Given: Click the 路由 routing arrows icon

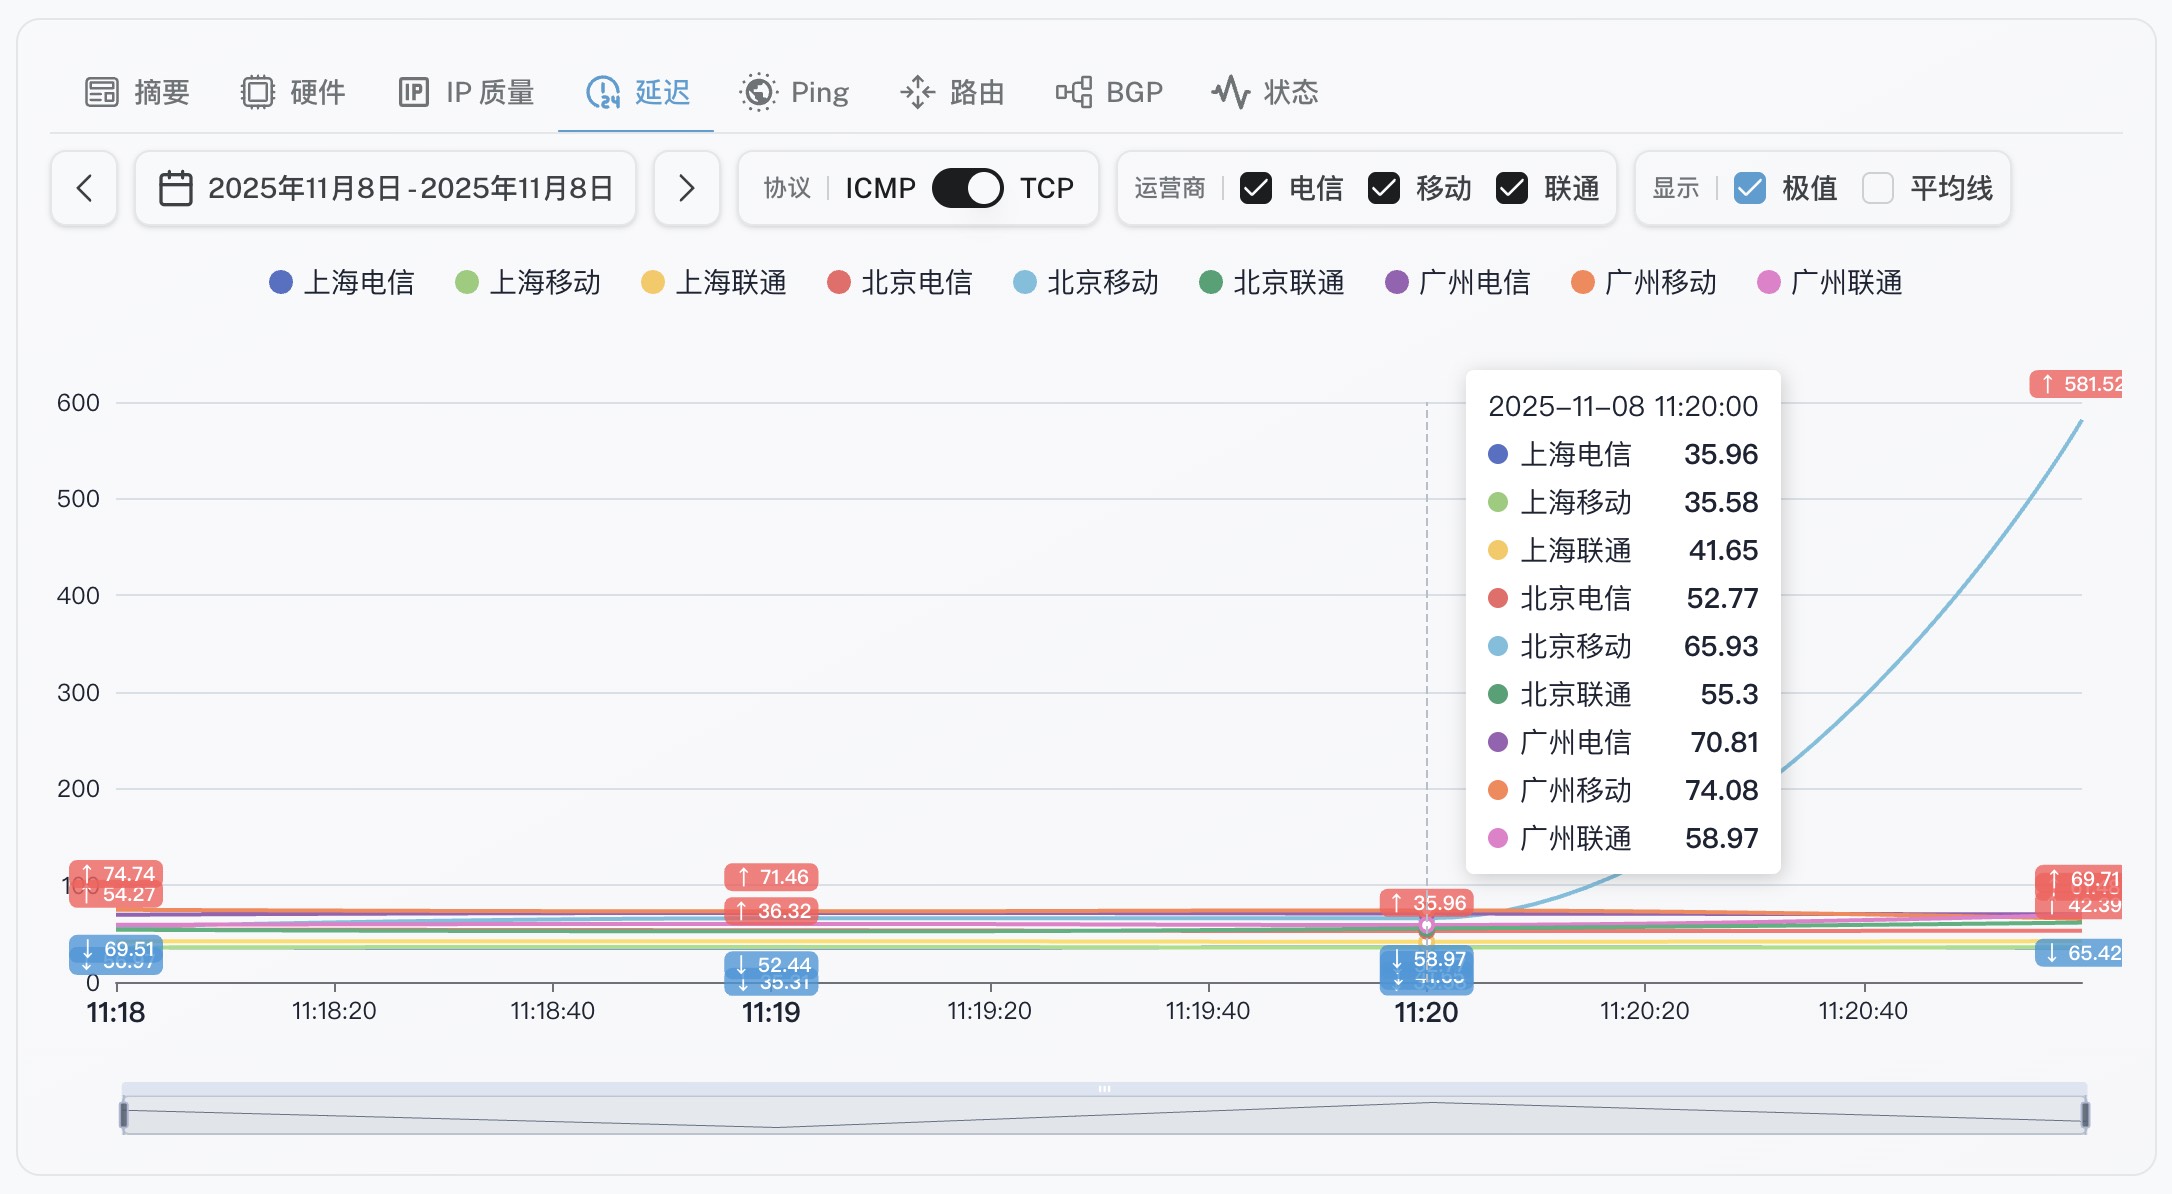Looking at the screenshot, I should [x=917, y=92].
